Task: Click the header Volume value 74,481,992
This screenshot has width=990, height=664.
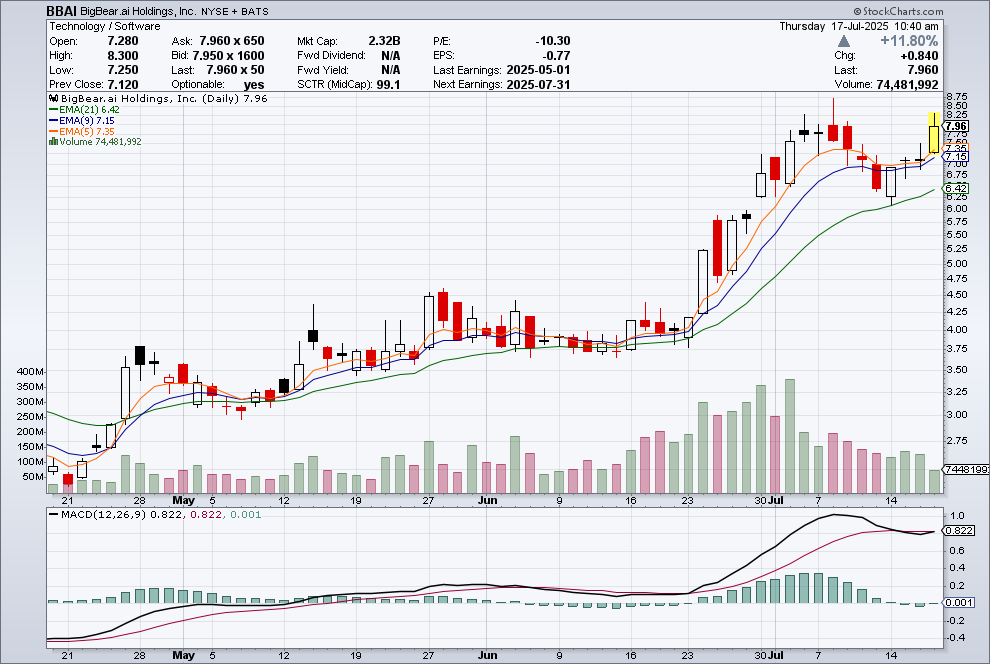Action: [907, 85]
